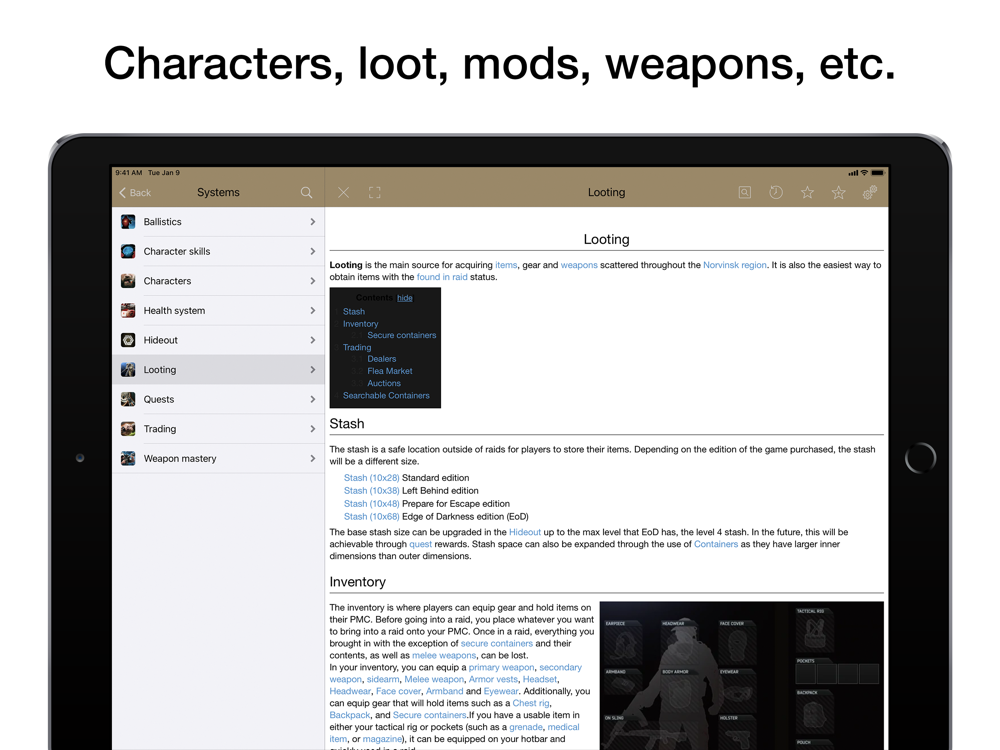Image resolution: width=1000 pixels, height=750 pixels.
Task: Jump to Inventory in contents box
Action: coord(360,323)
